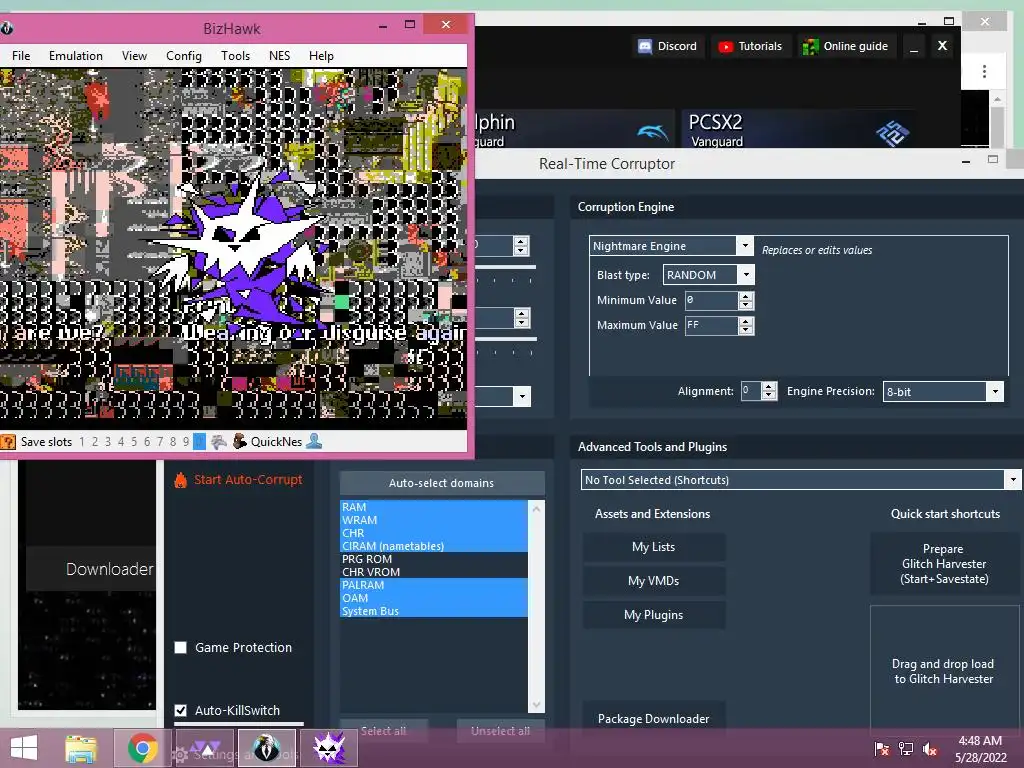Uncheck the Auto-KillSwitch checkbox
This screenshot has height=768, width=1024.
pyautogui.click(x=181, y=711)
